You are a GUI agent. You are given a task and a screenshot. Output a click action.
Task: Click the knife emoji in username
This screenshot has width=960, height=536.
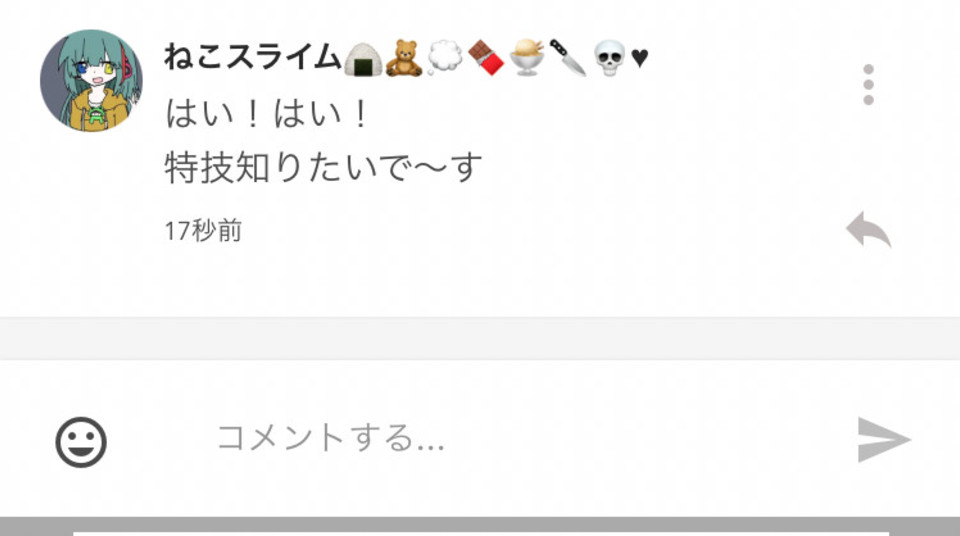pos(568,58)
